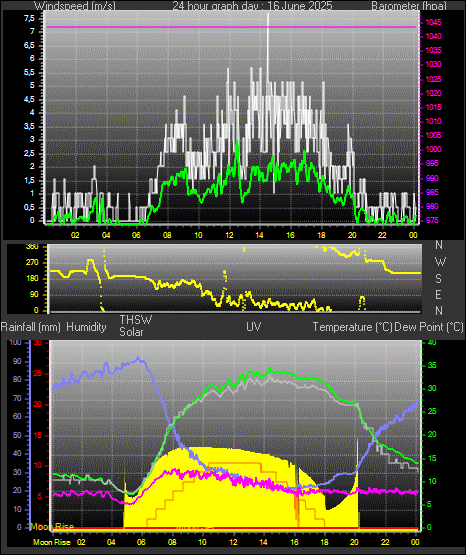Click the red 15 rainfall axis value
Image resolution: width=466 pixels, height=555 pixels.
[x=38, y=435]
